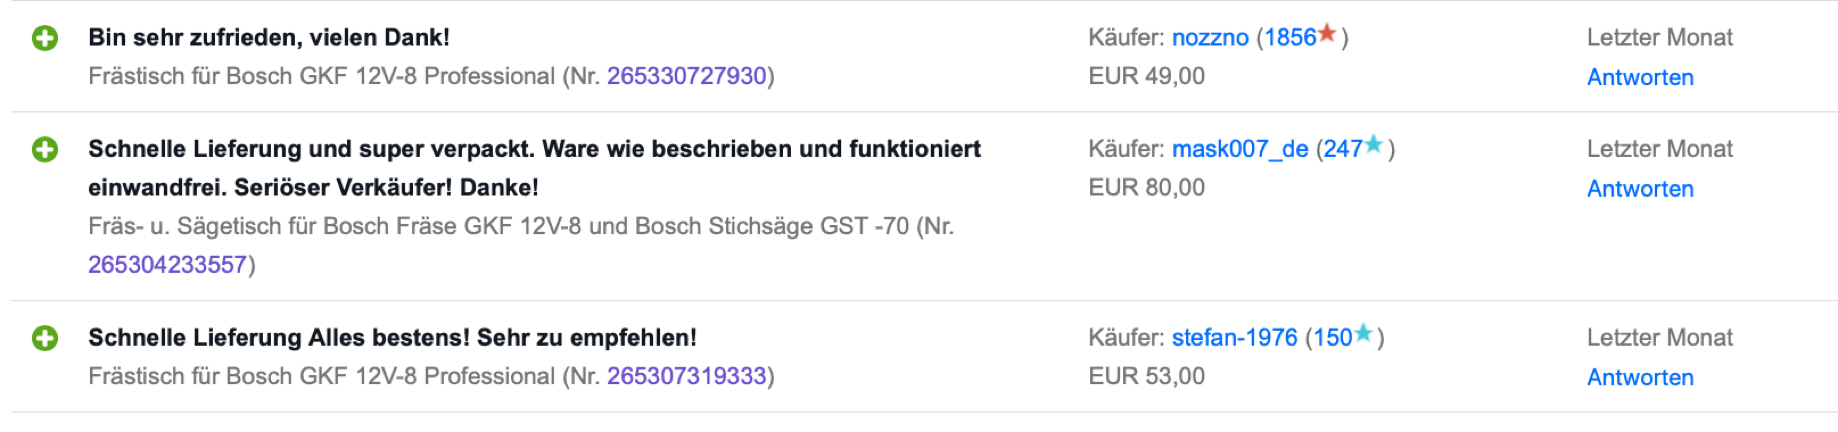Open feedback score 1856
Viewport: 1838px width, 432px height.
[1290, 38]
